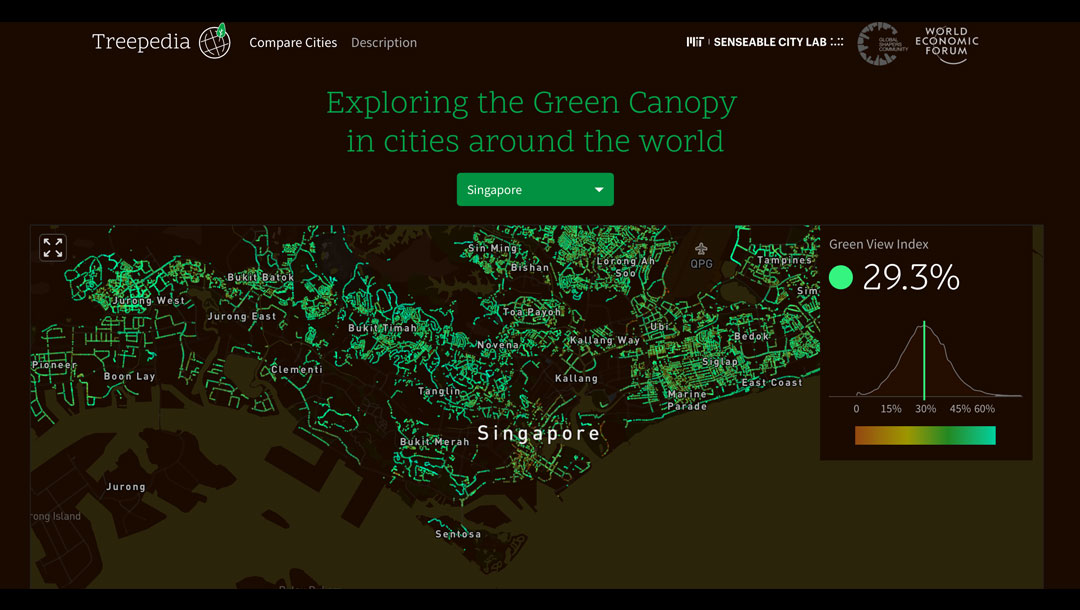Click the Marine Parade map label
Viewport: 1080px width, 610px height.
click(687, 400)
